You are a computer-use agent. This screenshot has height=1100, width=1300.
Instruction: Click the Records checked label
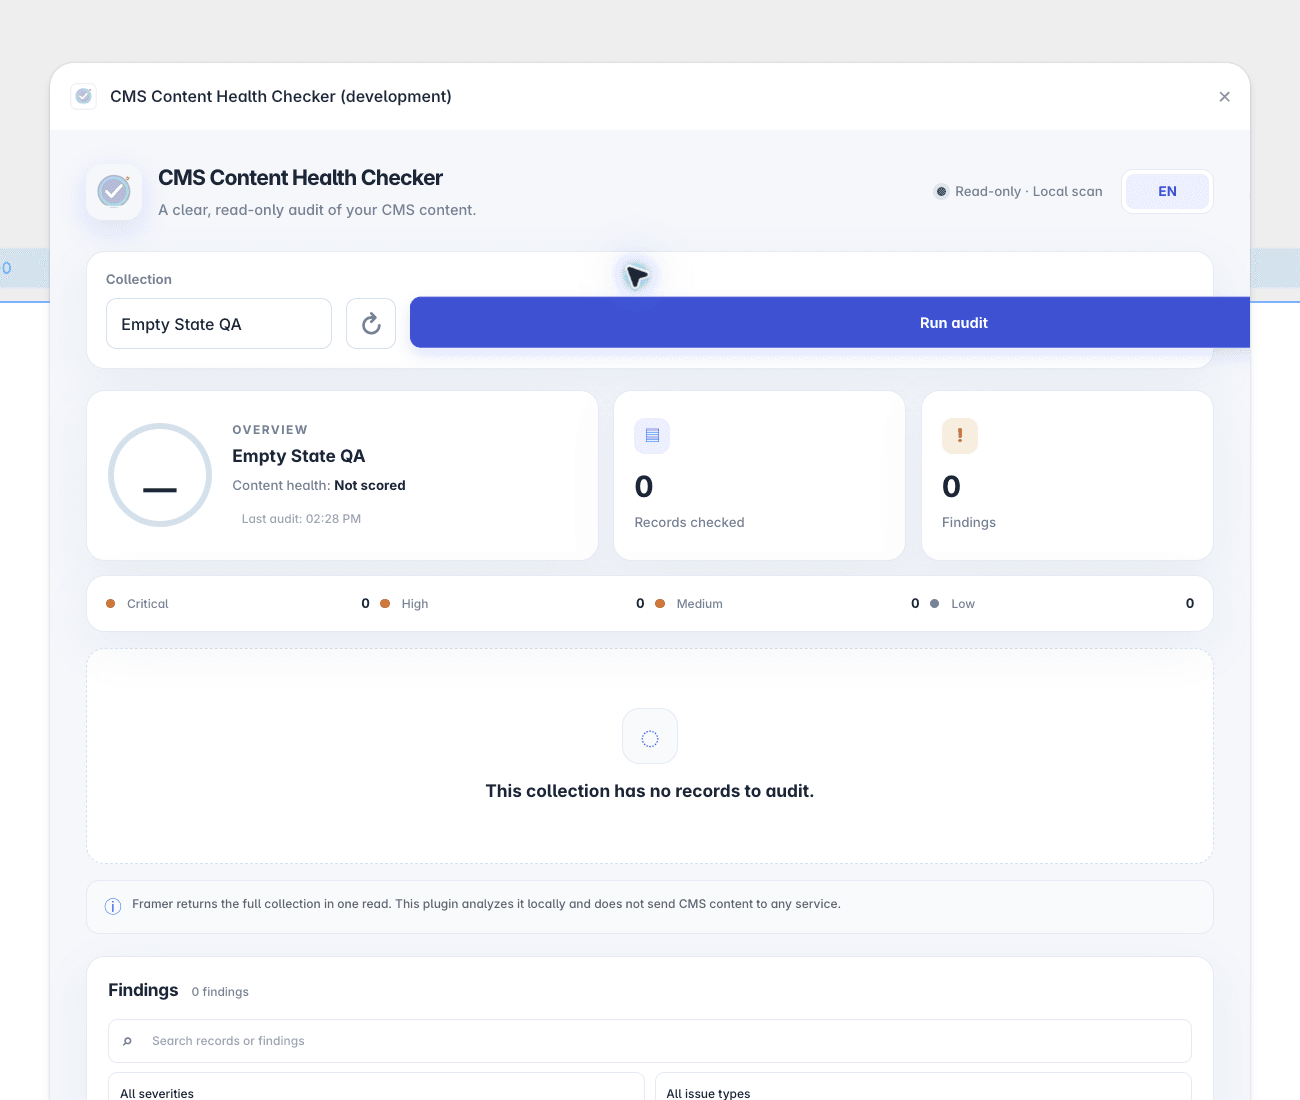click(689, 522)
